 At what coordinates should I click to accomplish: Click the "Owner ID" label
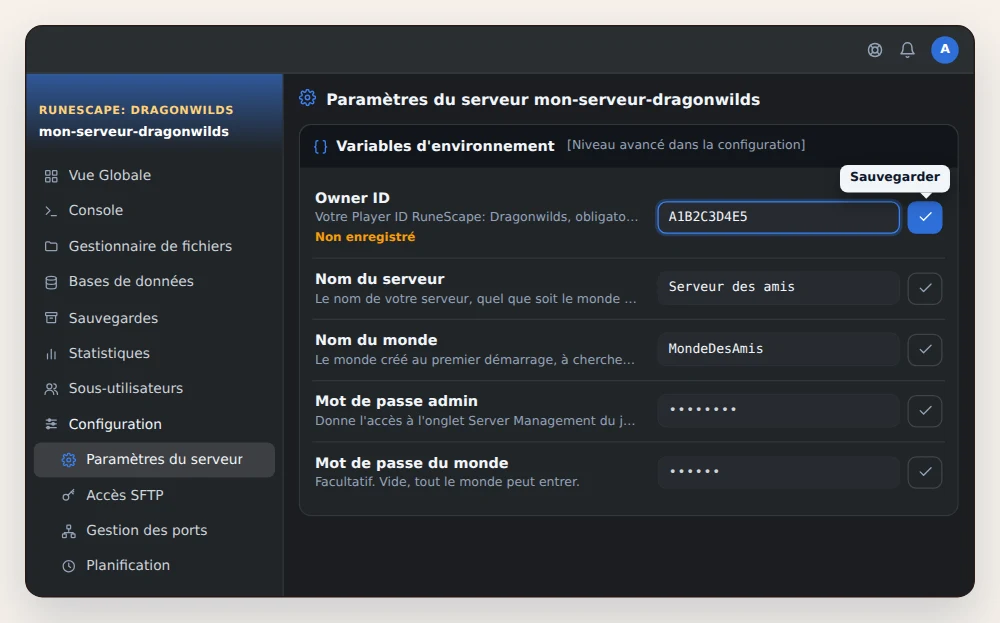pyautogui.click(x=352, y=198)
